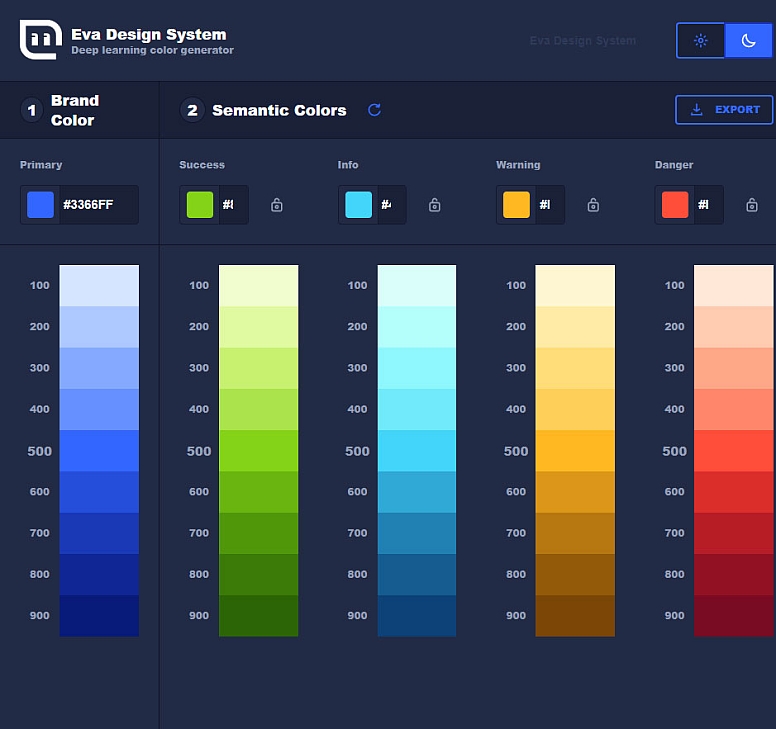Image resolution: width=776 pixels, height=729 pixels.
Task: Click the 500 label beside Danger scale
Action: point(675,451)
